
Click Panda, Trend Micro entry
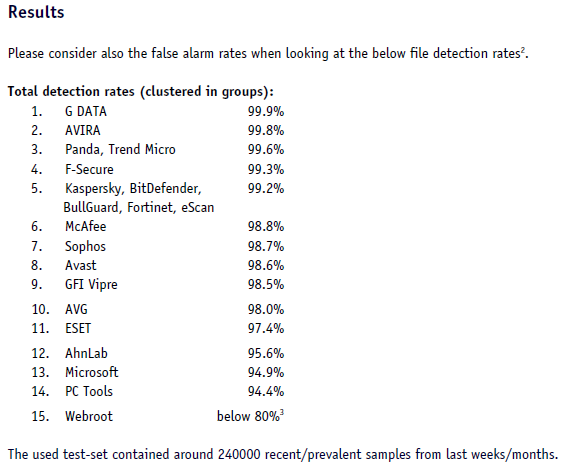coord(120,149)
